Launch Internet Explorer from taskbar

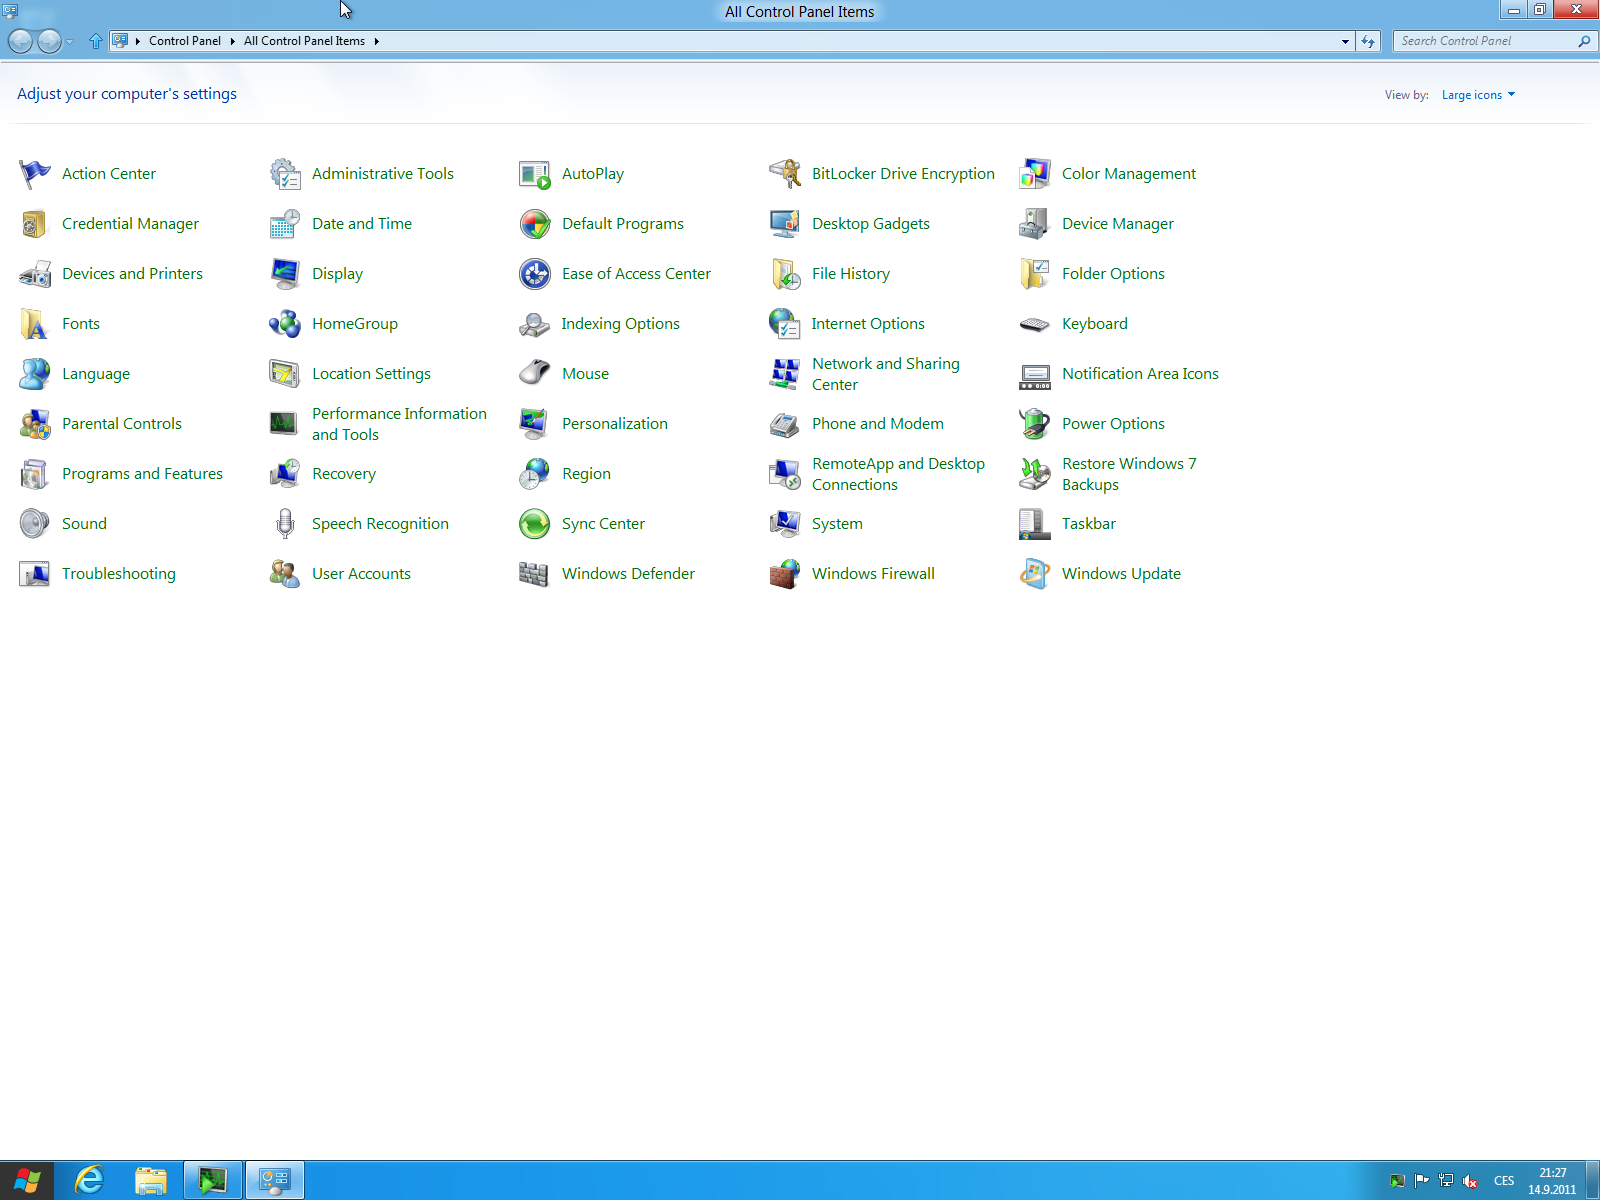point(89,1181)
